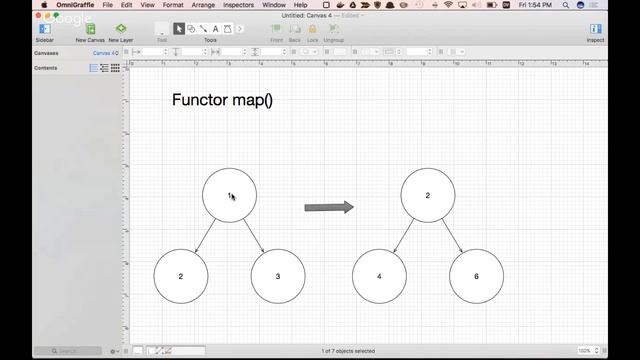Open the Inspectors menu

pyautogui.click(x=238, y=5)
